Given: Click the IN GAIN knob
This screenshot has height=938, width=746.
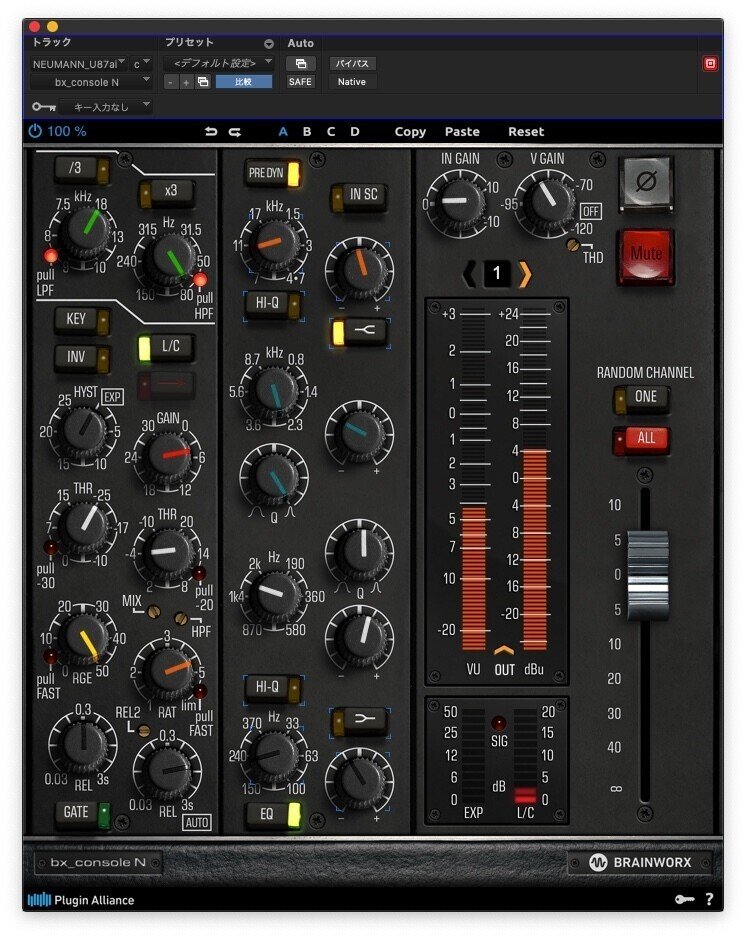Looking at the screenshot, I should tap(461, 202).
